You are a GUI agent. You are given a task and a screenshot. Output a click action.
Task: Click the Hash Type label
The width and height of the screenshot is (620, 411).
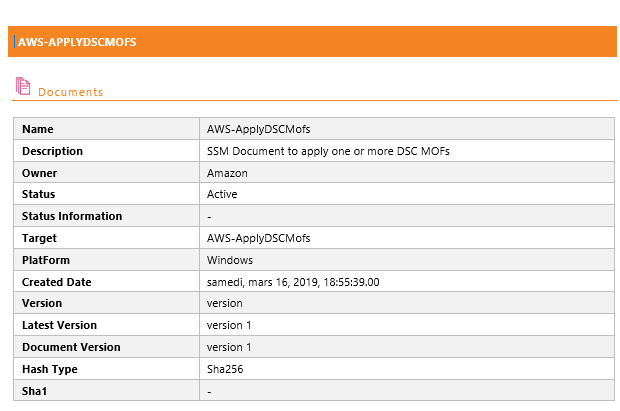coord(50,369)
